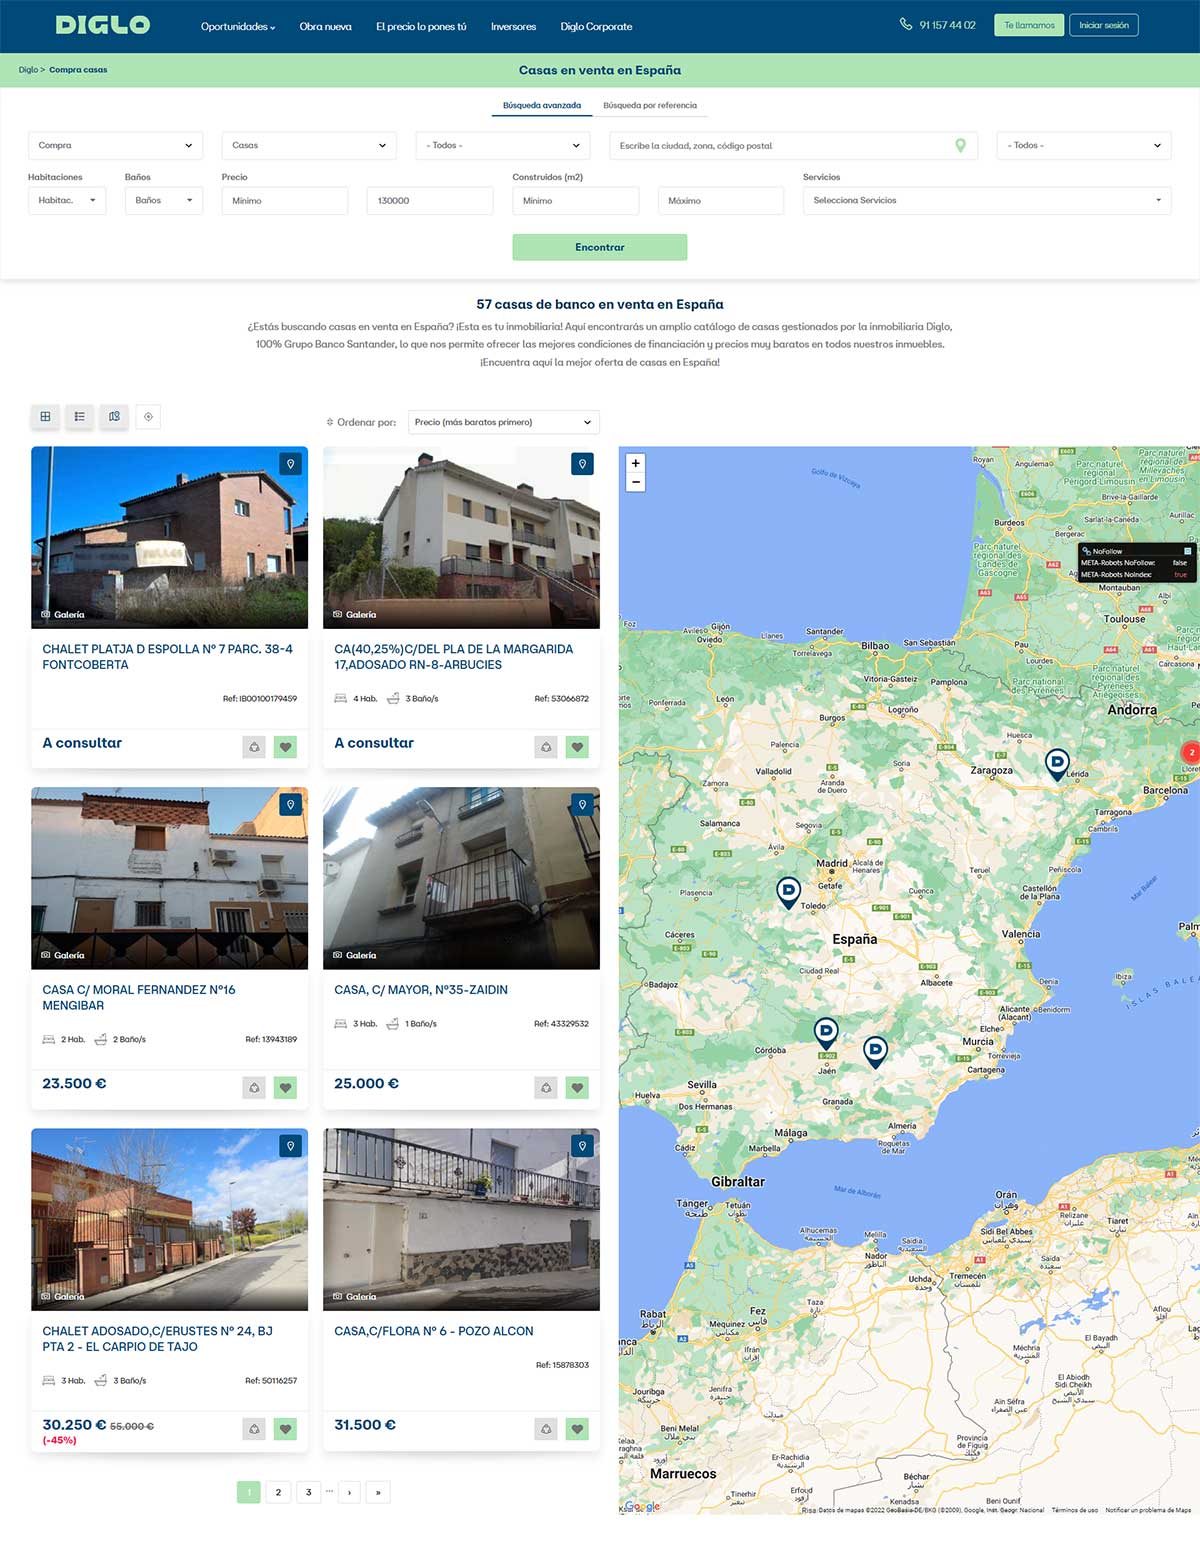Open the Oportunidades menu
The image size is (1200, 1551).
[x=237, y=27]
